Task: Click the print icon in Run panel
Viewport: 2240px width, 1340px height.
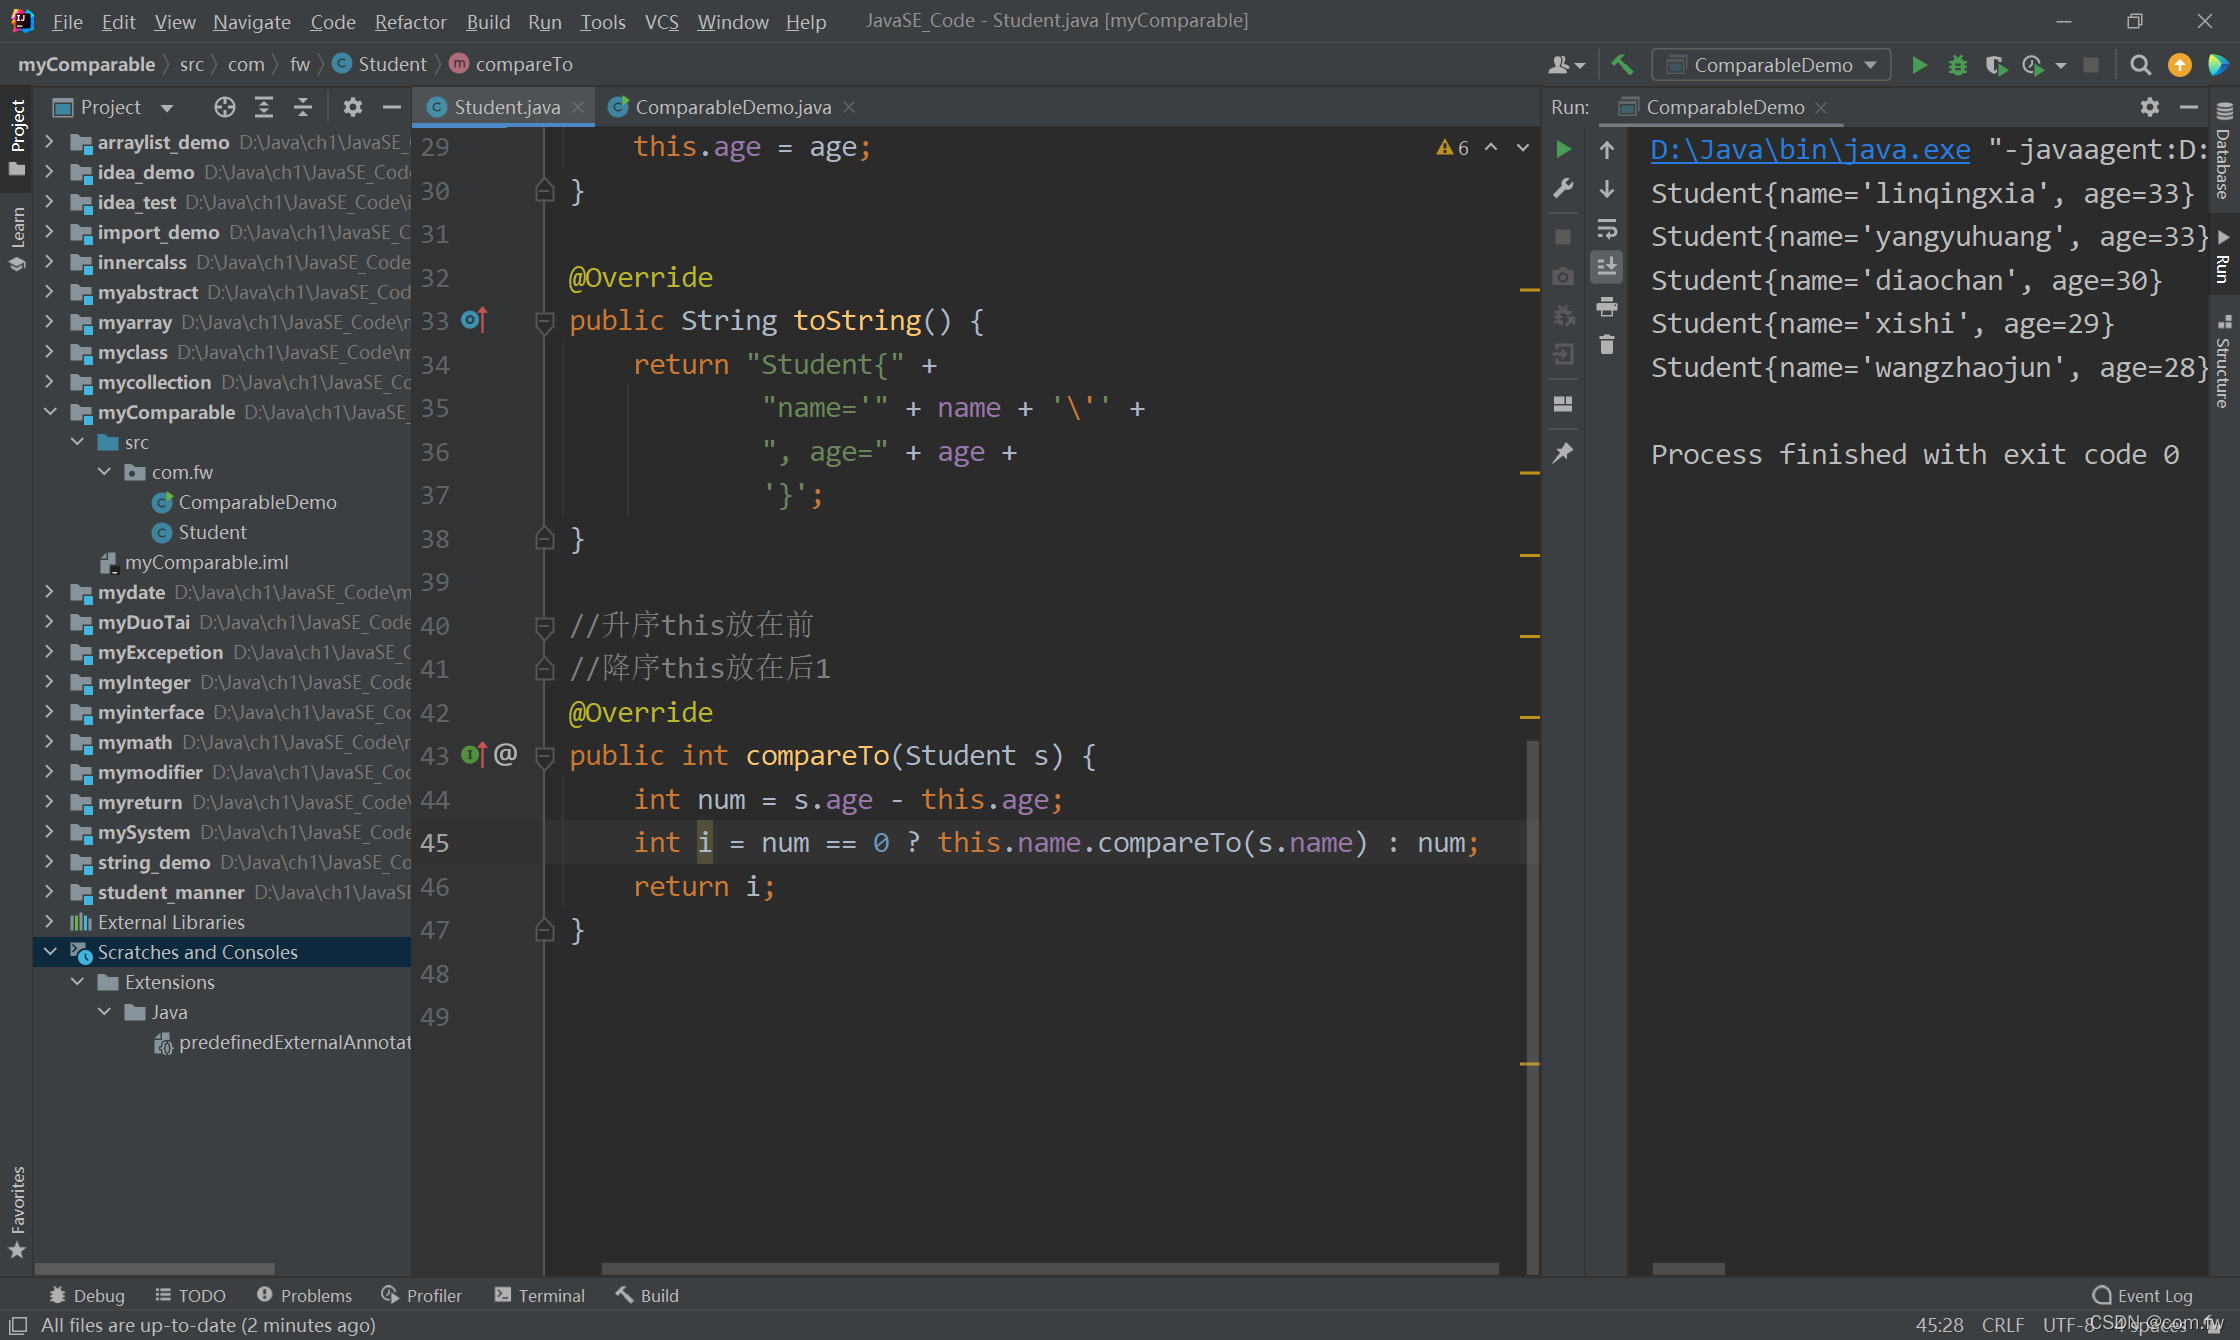Action: (1607, 307)
